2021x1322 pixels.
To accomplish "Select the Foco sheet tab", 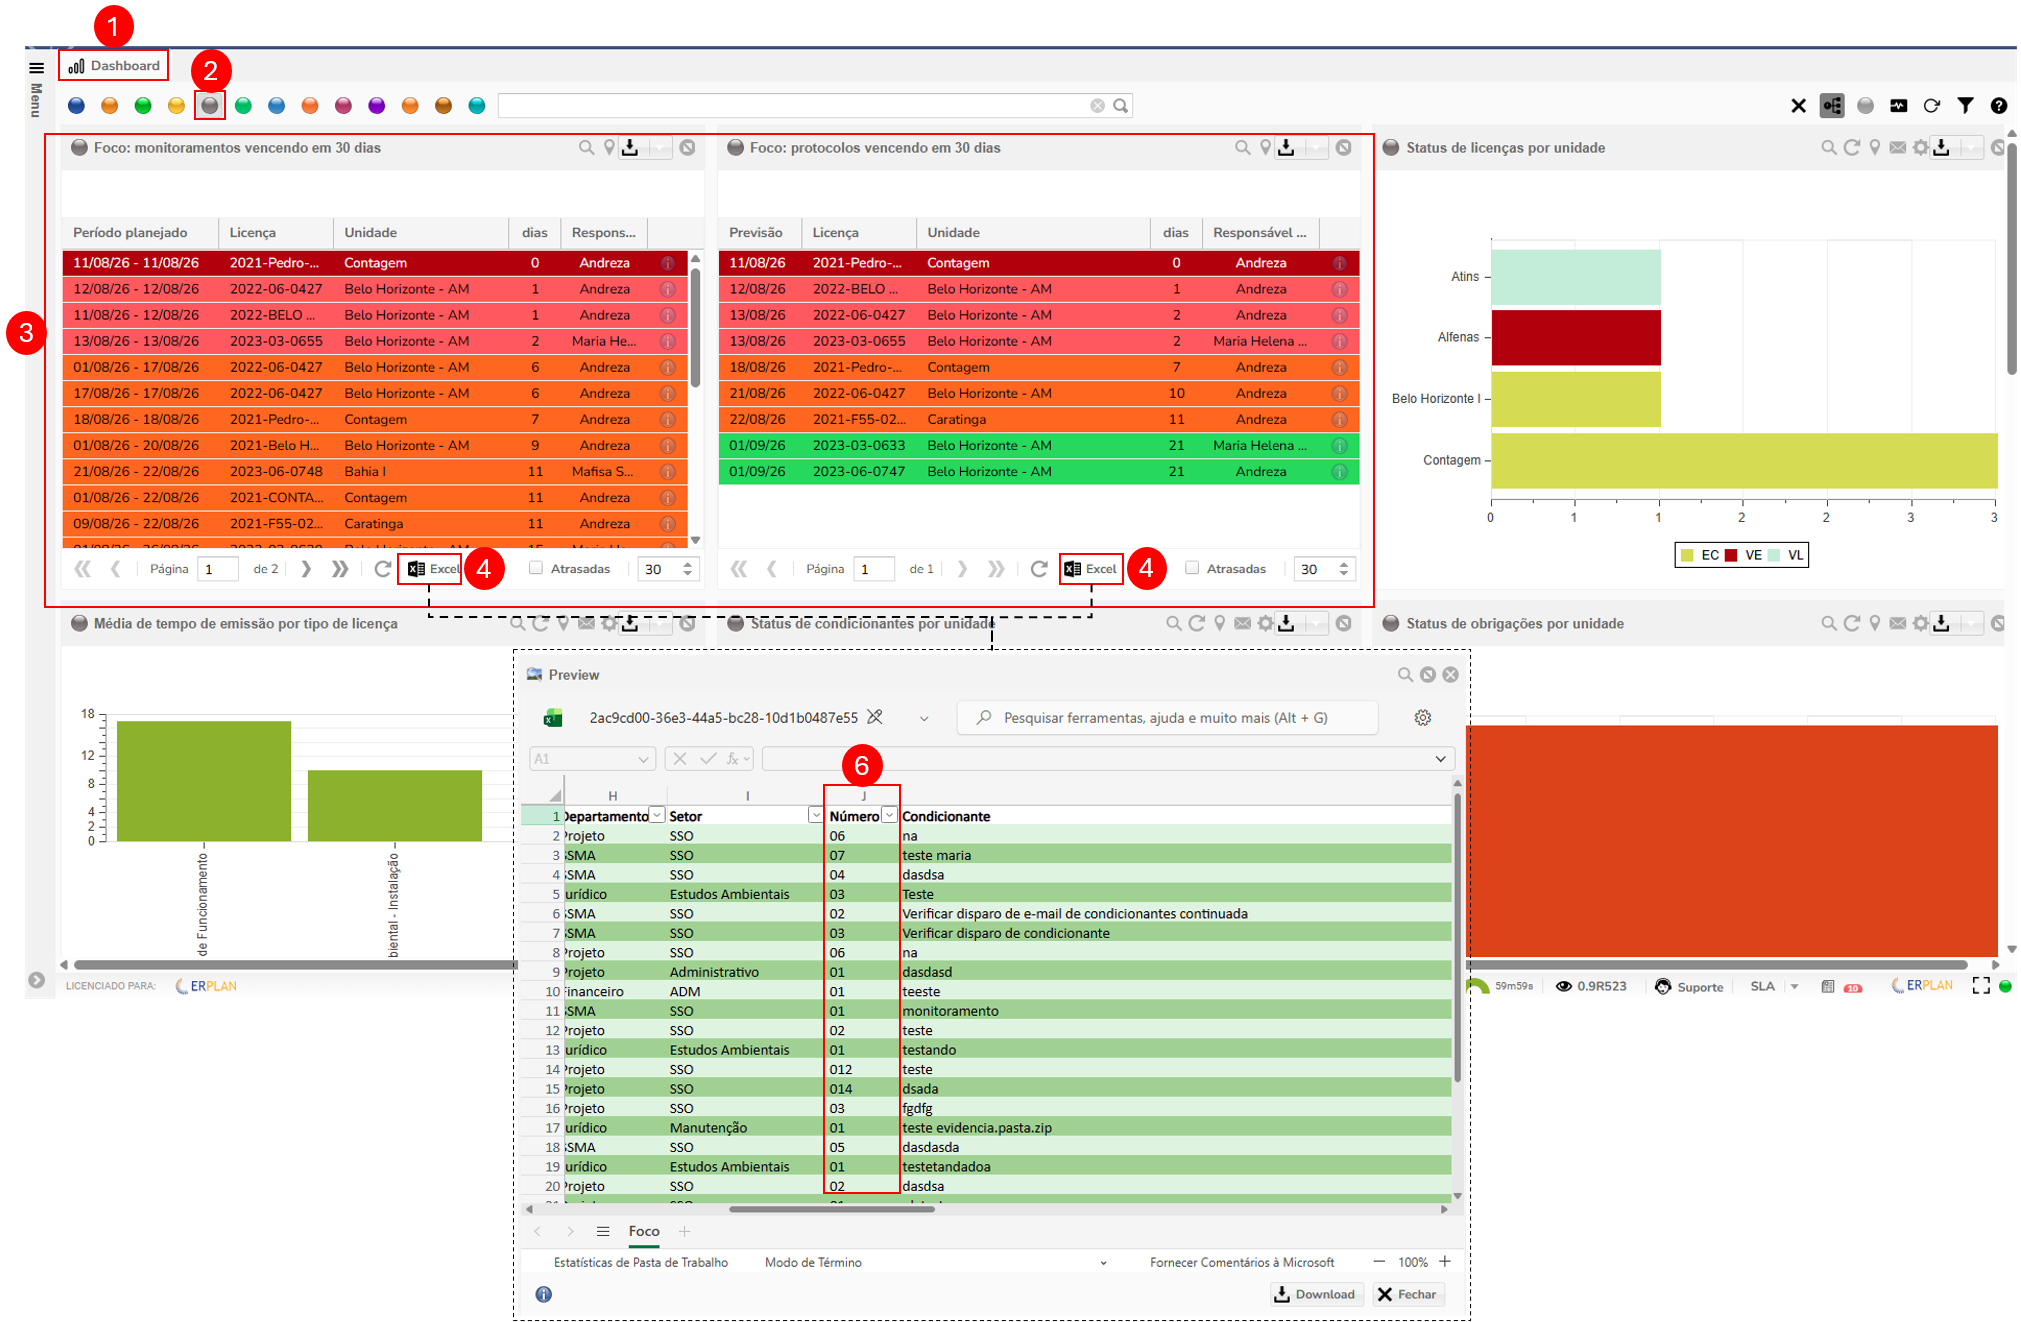I will coord(643,1231).
